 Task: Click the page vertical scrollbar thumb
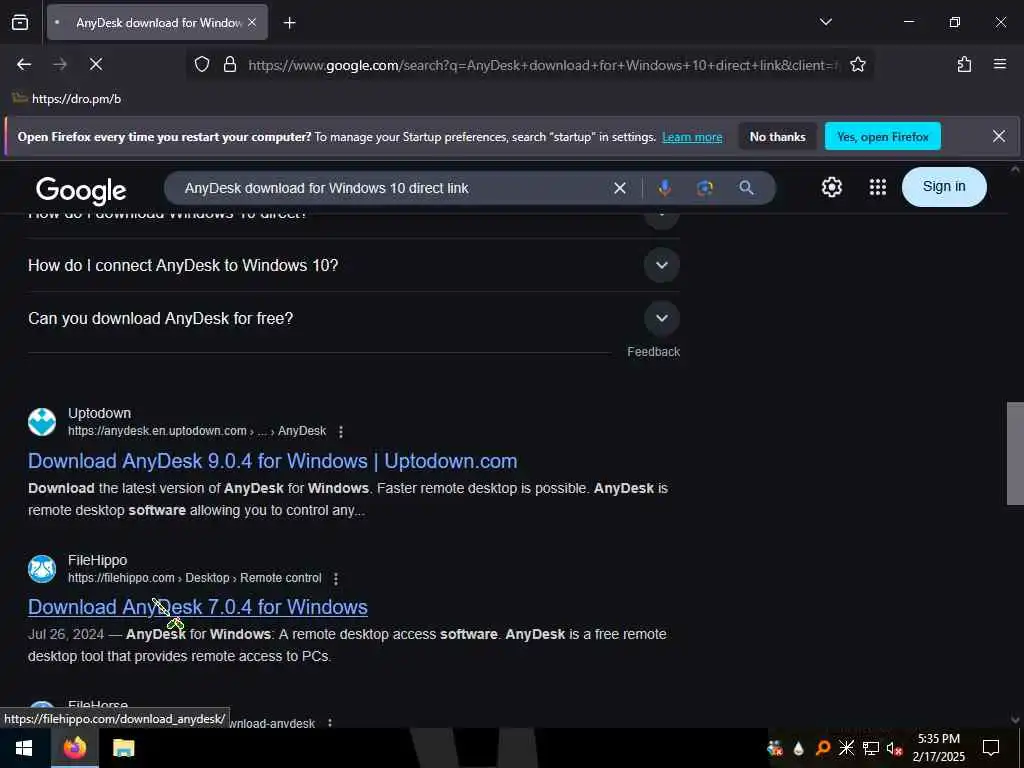(x=1015, y=453)
